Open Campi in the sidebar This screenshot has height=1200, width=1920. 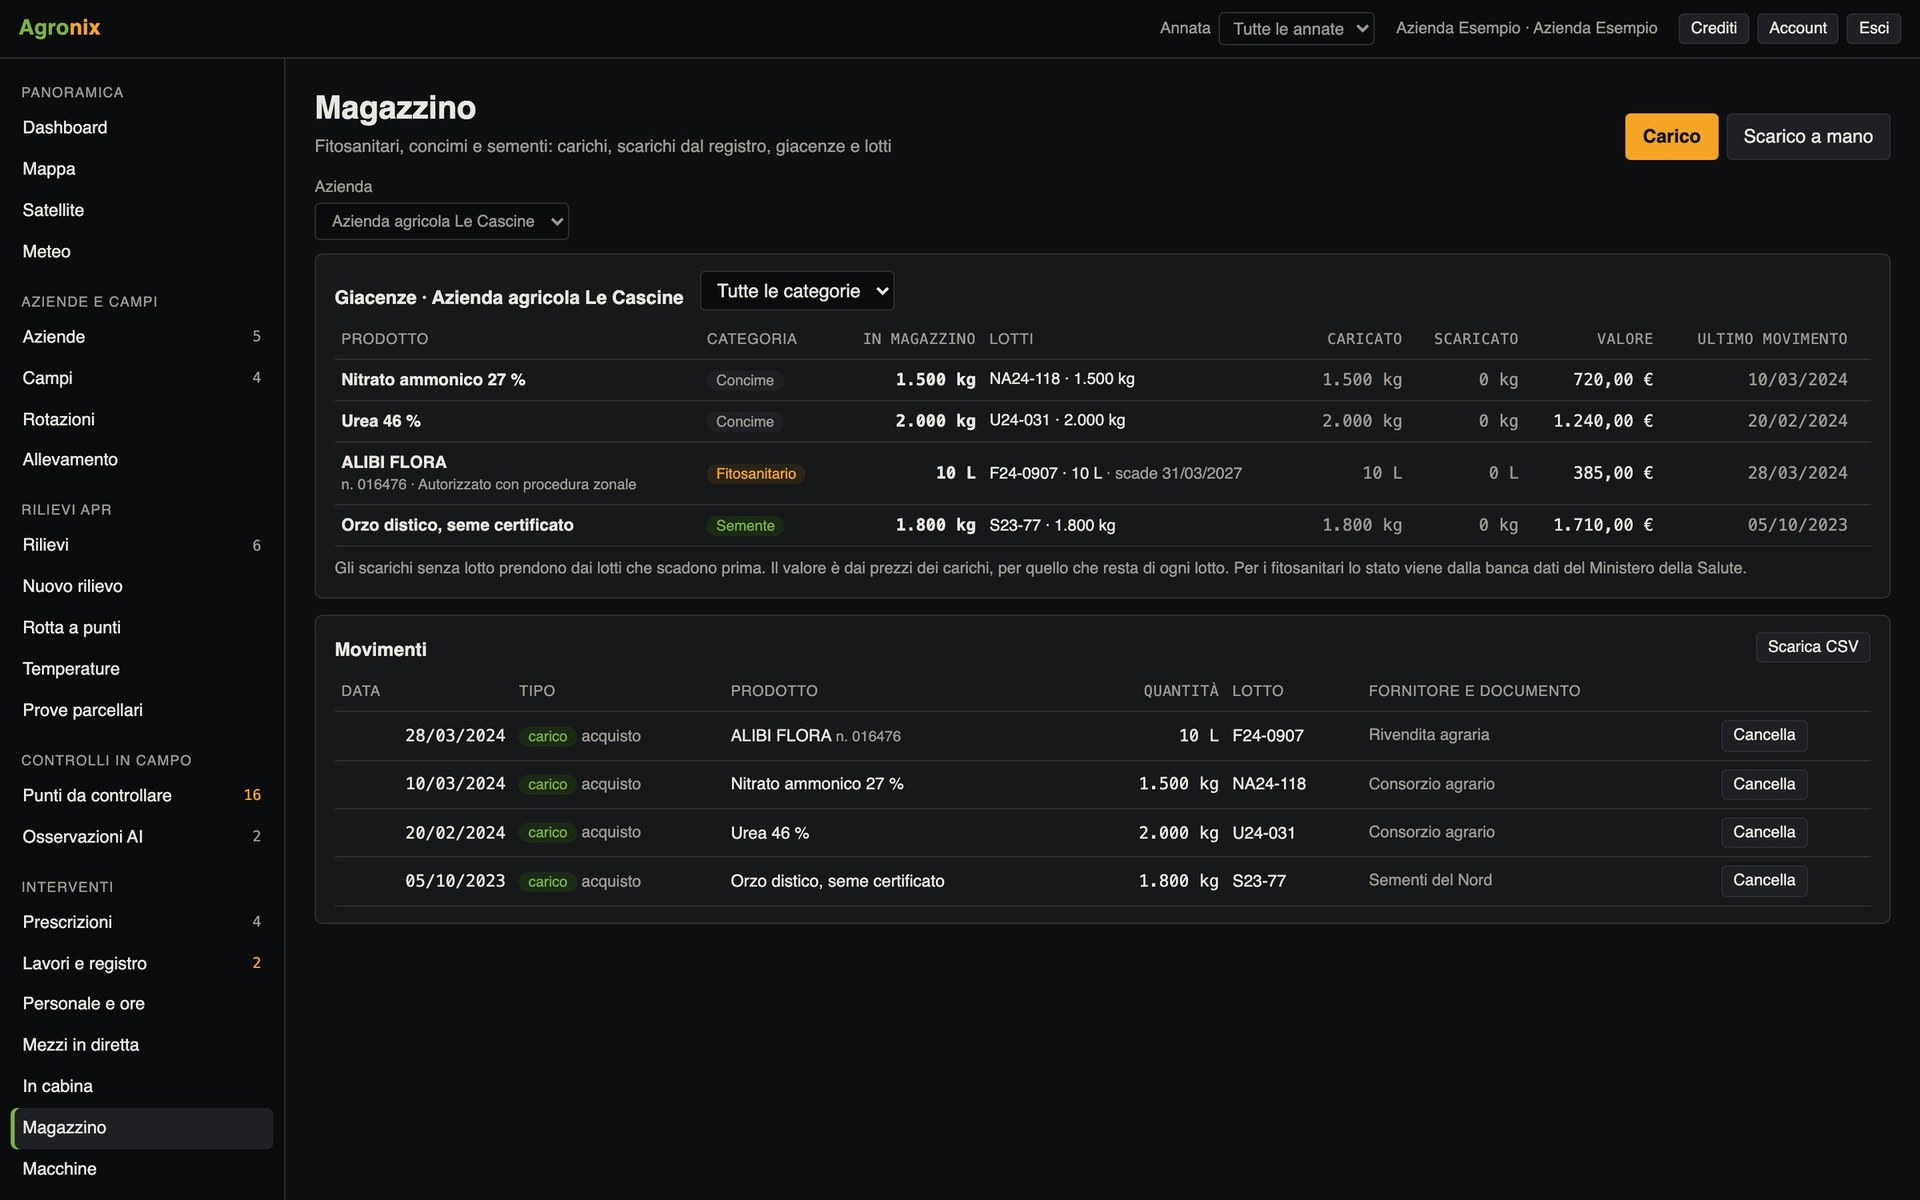[x=142, y=378]
